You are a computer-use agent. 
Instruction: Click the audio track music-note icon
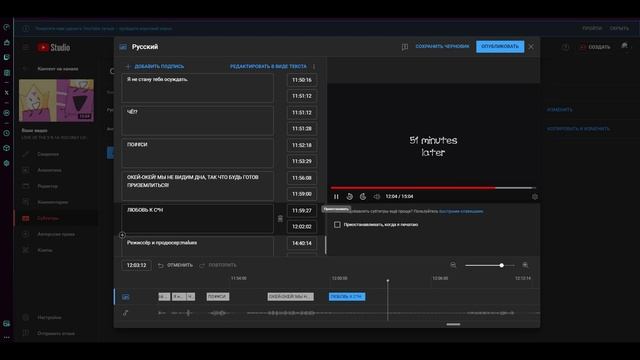click(x=125, y=313)
